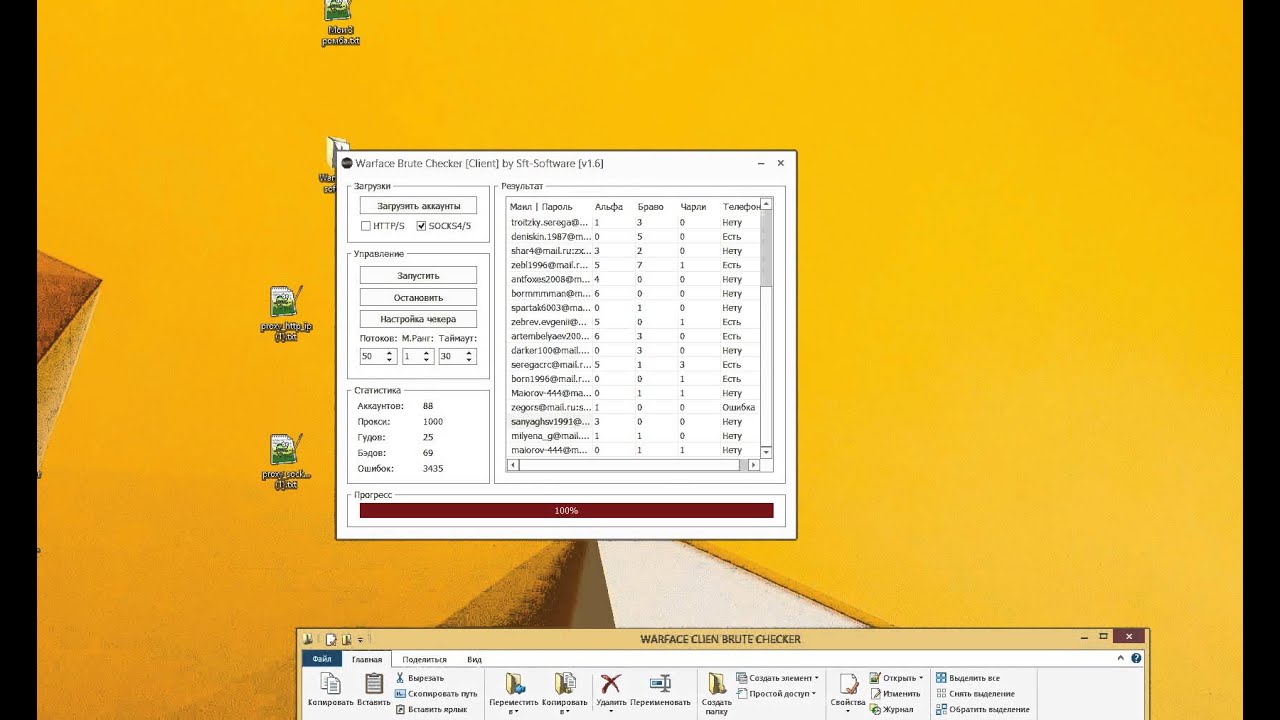1280x720 pixels.
Task: Switch to the Вид ribbon tab
Action: (x=475, y=660)
